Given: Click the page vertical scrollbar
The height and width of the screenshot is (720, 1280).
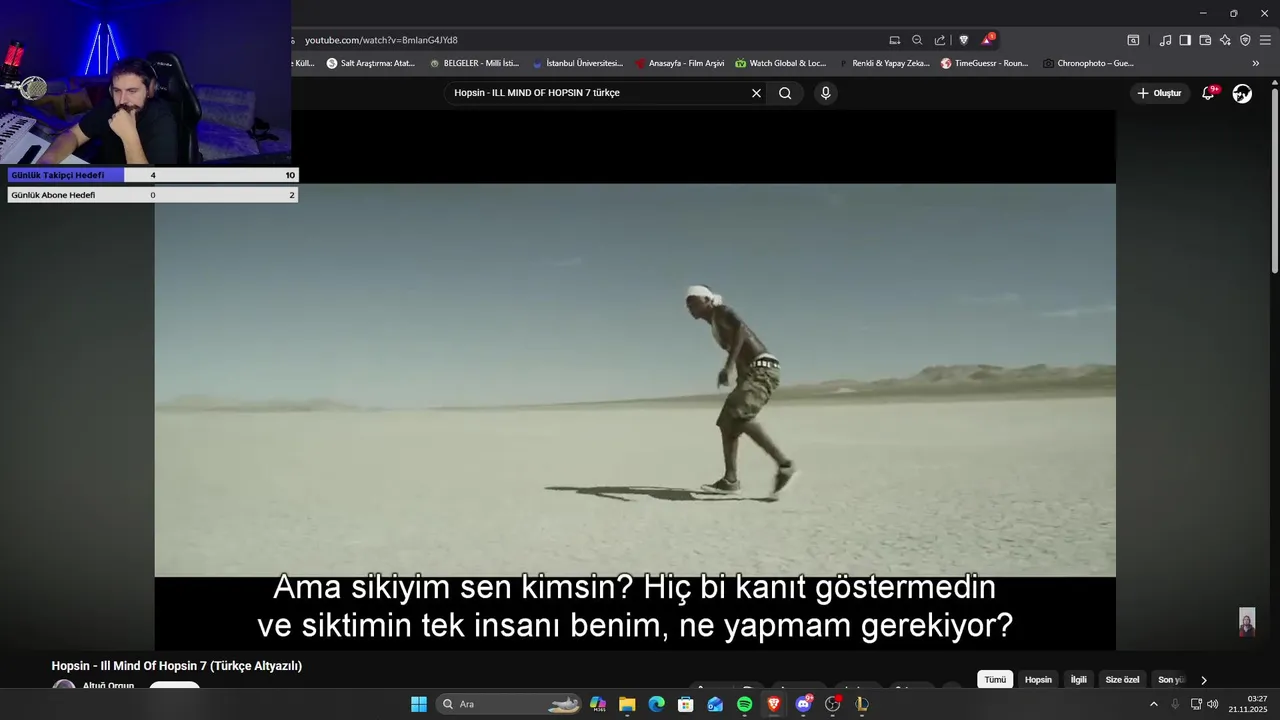Looking at the screenshot, I should pos(1275,180).
